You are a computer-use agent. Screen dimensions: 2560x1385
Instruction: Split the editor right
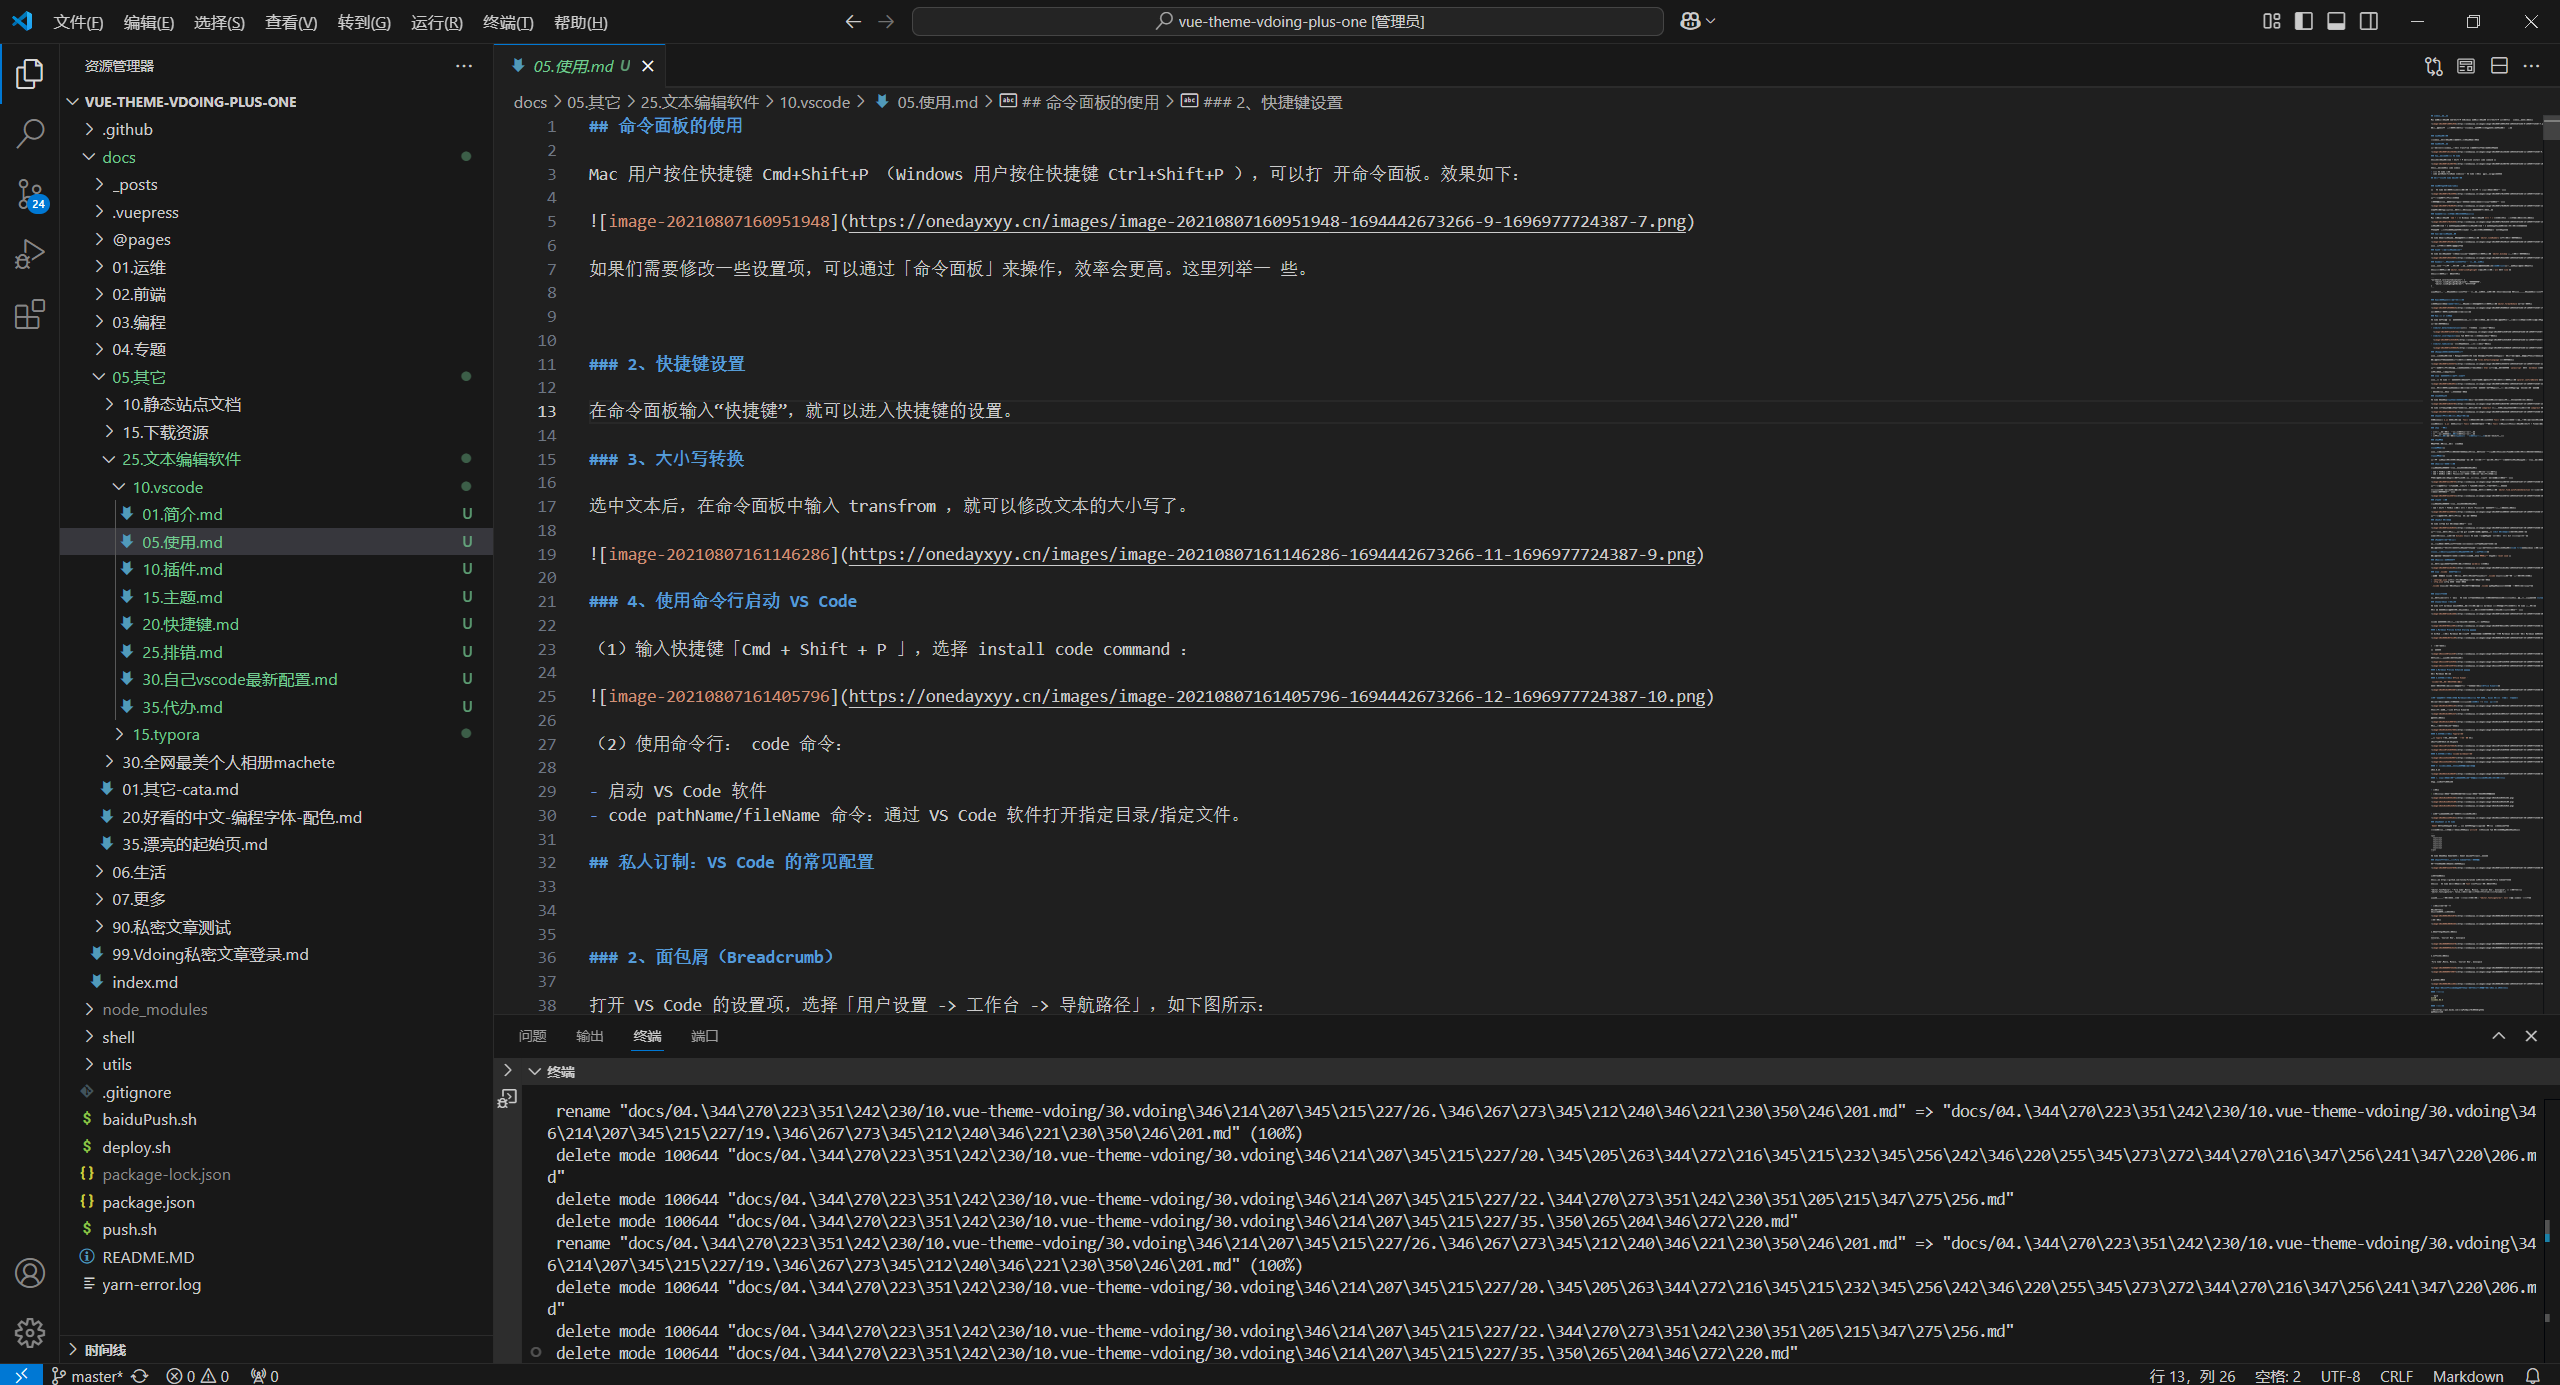2499,66
